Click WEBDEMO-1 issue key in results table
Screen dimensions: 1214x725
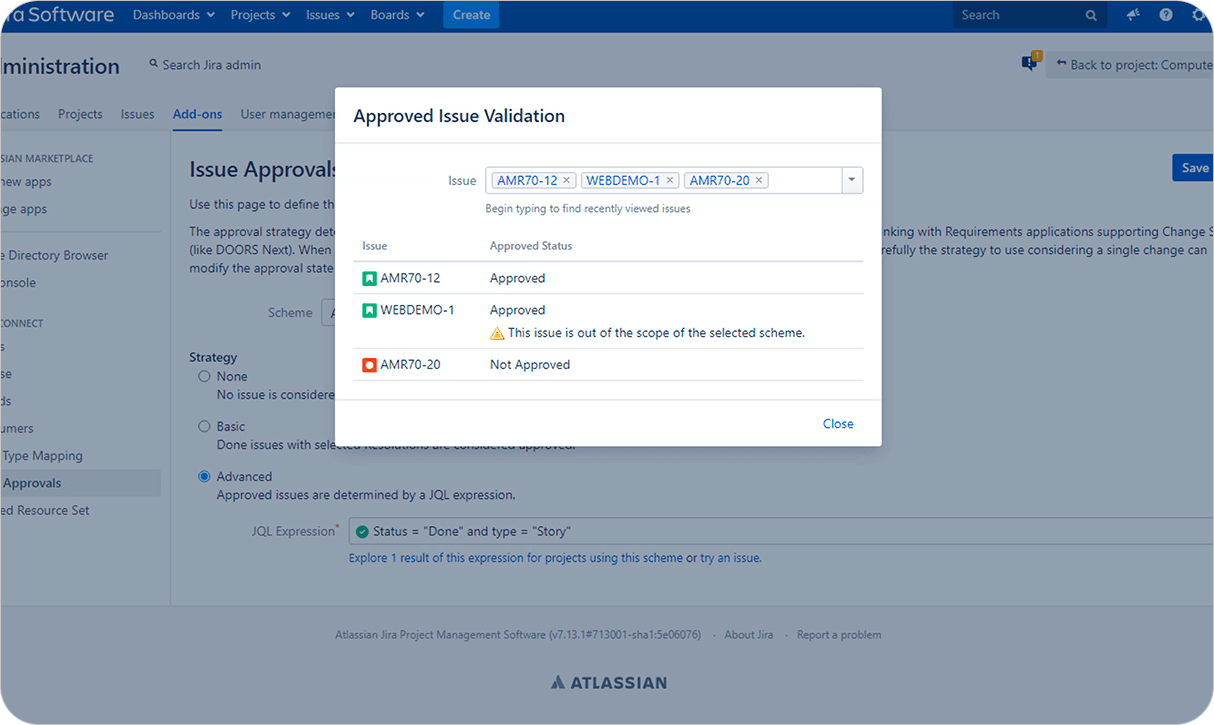tap(417, 310)
